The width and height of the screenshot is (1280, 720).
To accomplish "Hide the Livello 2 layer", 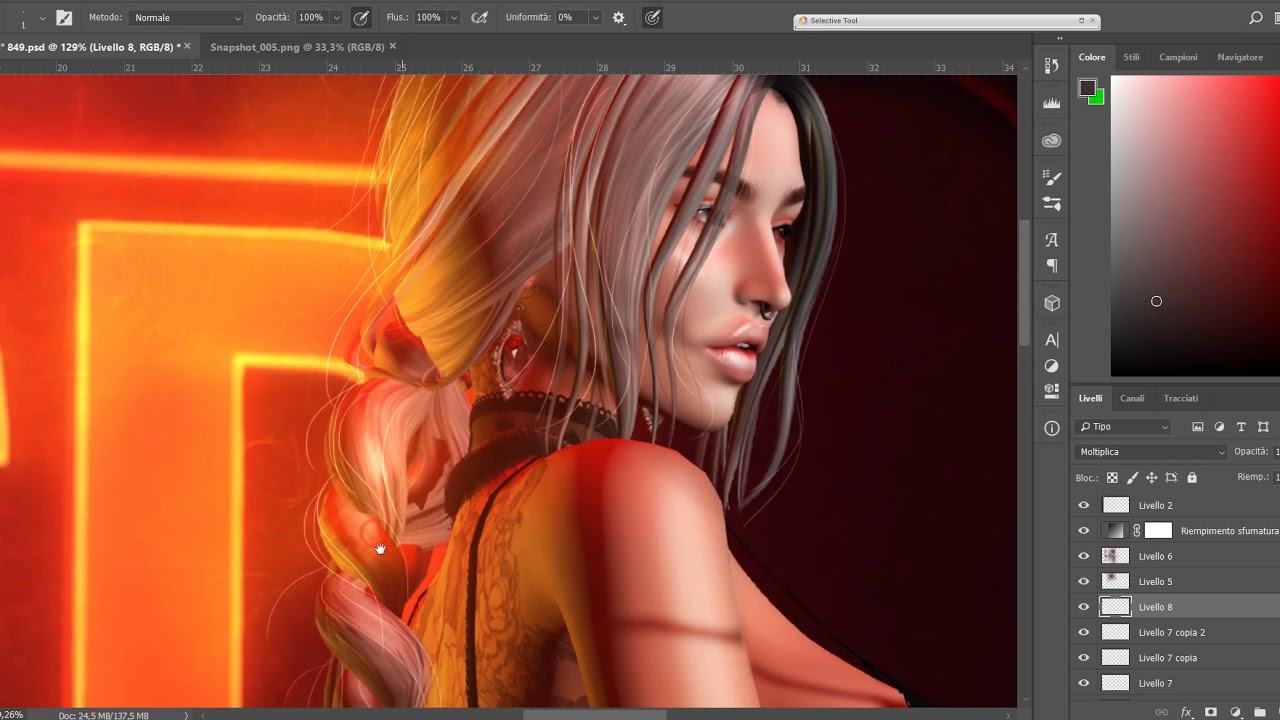I will [1083, 505].
